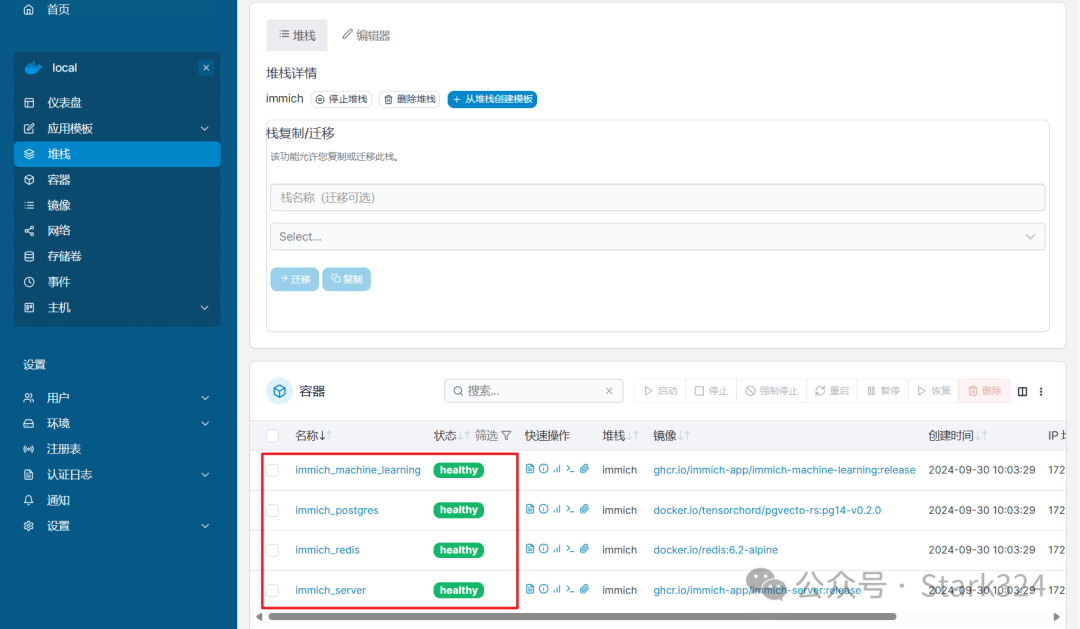
Task: Sort containers by 创建时间 column
Action: pos(957,435)
